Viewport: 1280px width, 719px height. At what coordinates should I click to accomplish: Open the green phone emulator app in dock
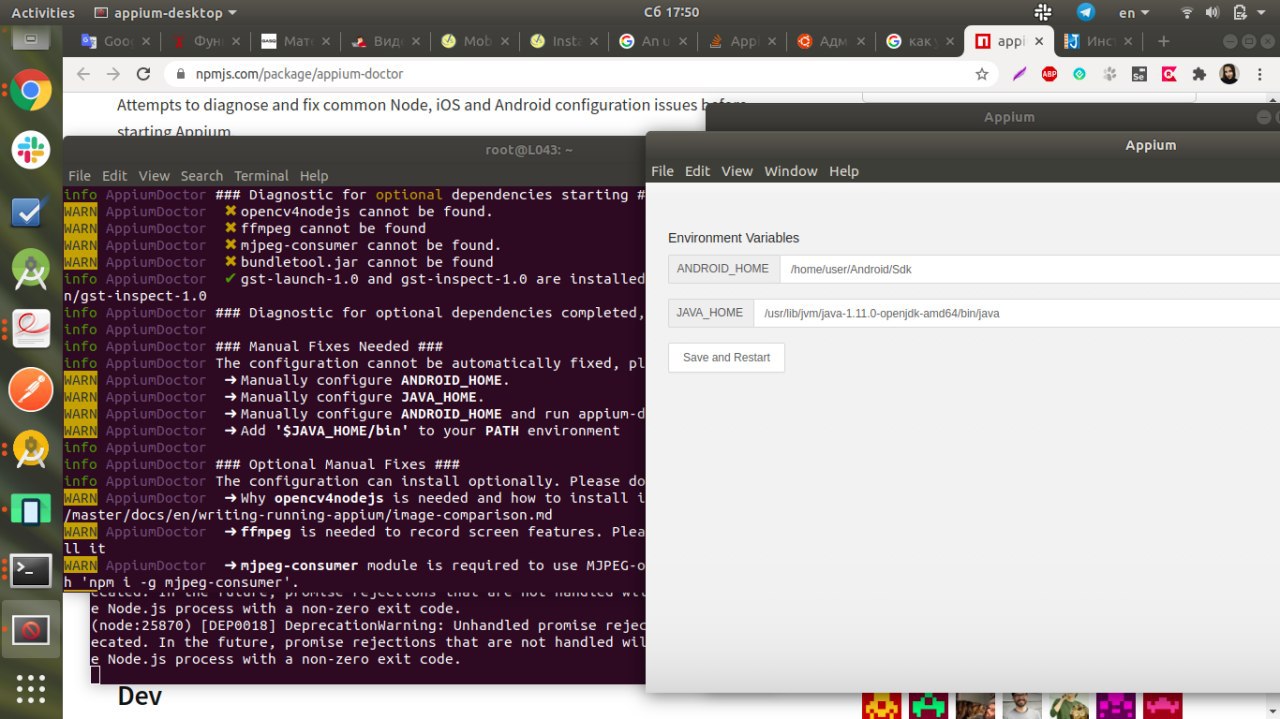tap(31, 510)
